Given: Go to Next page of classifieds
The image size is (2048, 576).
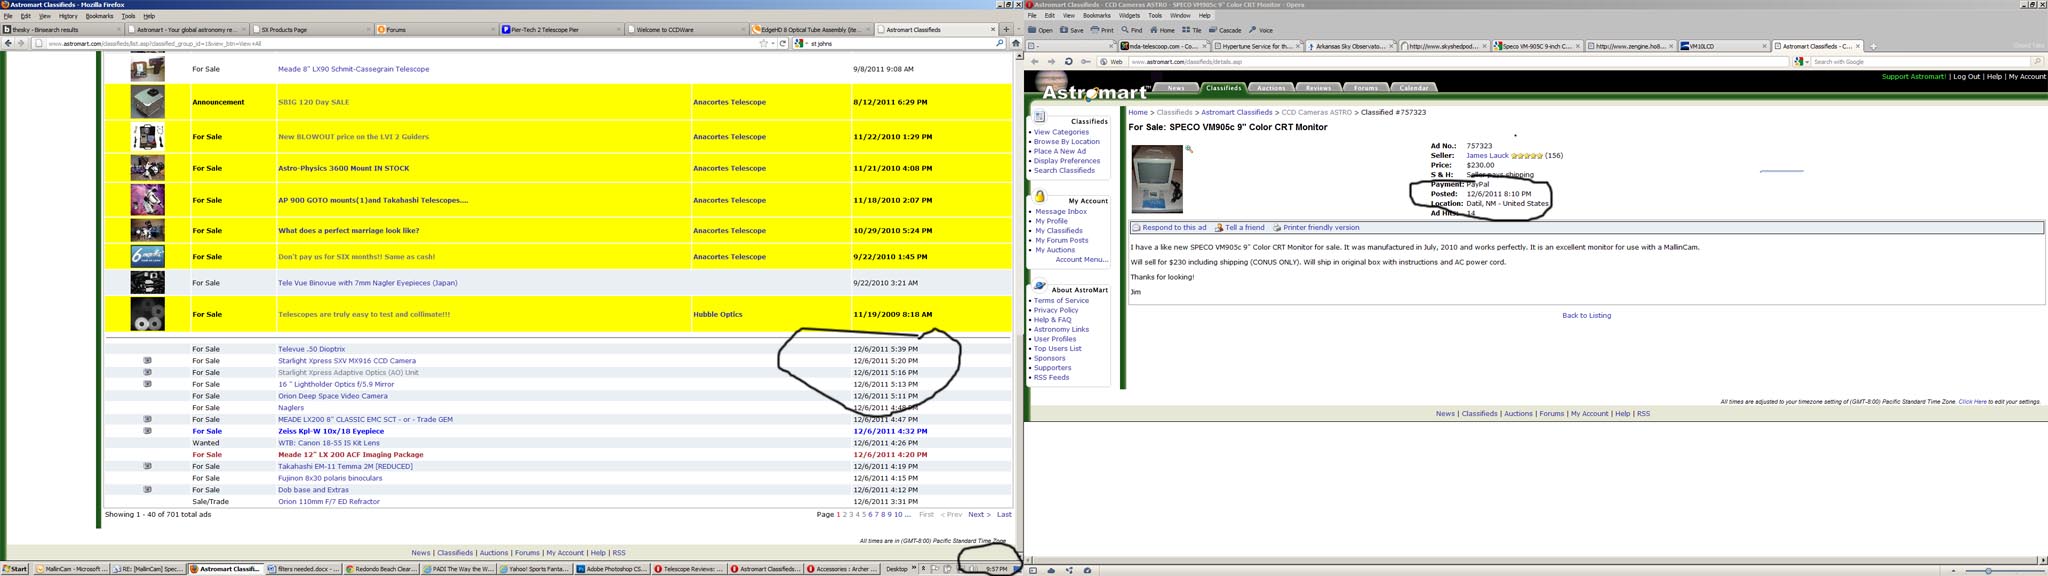Looking at the screenshot, I should click(979, 514).
